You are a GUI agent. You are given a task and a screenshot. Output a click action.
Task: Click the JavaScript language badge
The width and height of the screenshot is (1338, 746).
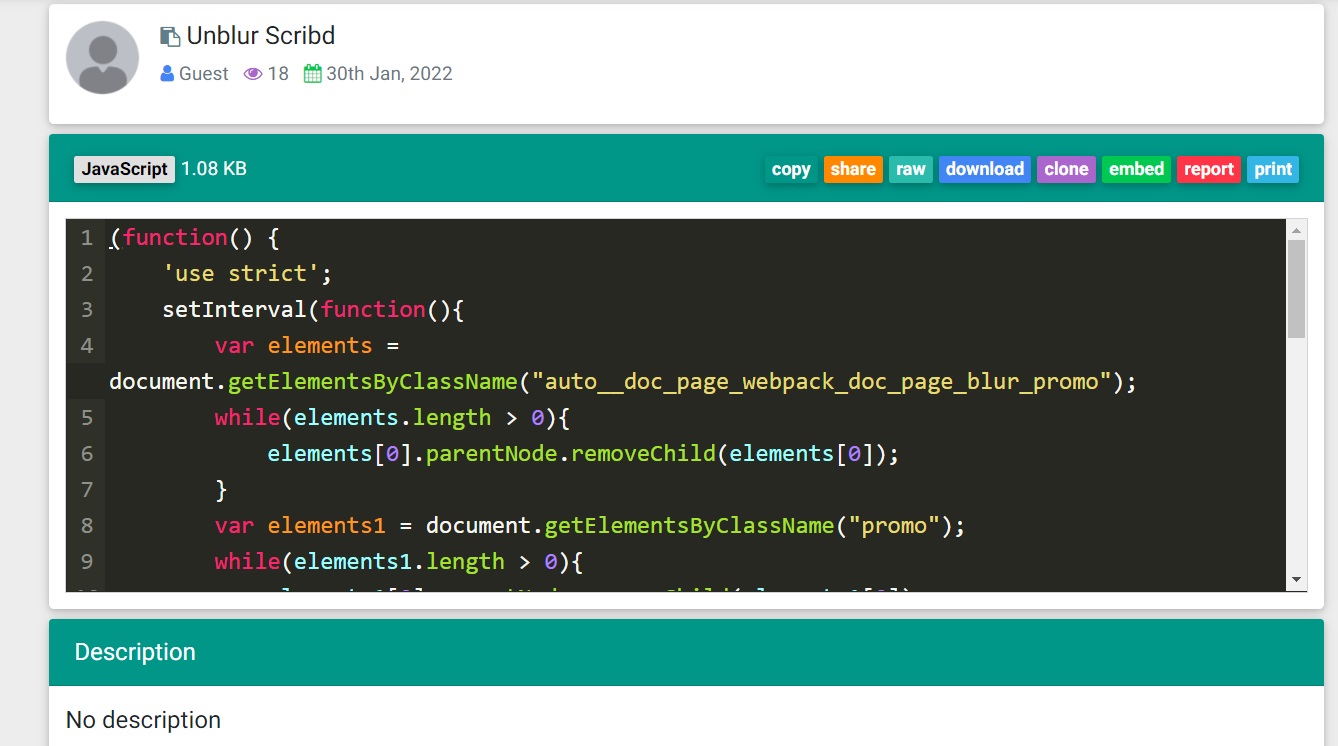pyautogui.click(x=124, y=169)
